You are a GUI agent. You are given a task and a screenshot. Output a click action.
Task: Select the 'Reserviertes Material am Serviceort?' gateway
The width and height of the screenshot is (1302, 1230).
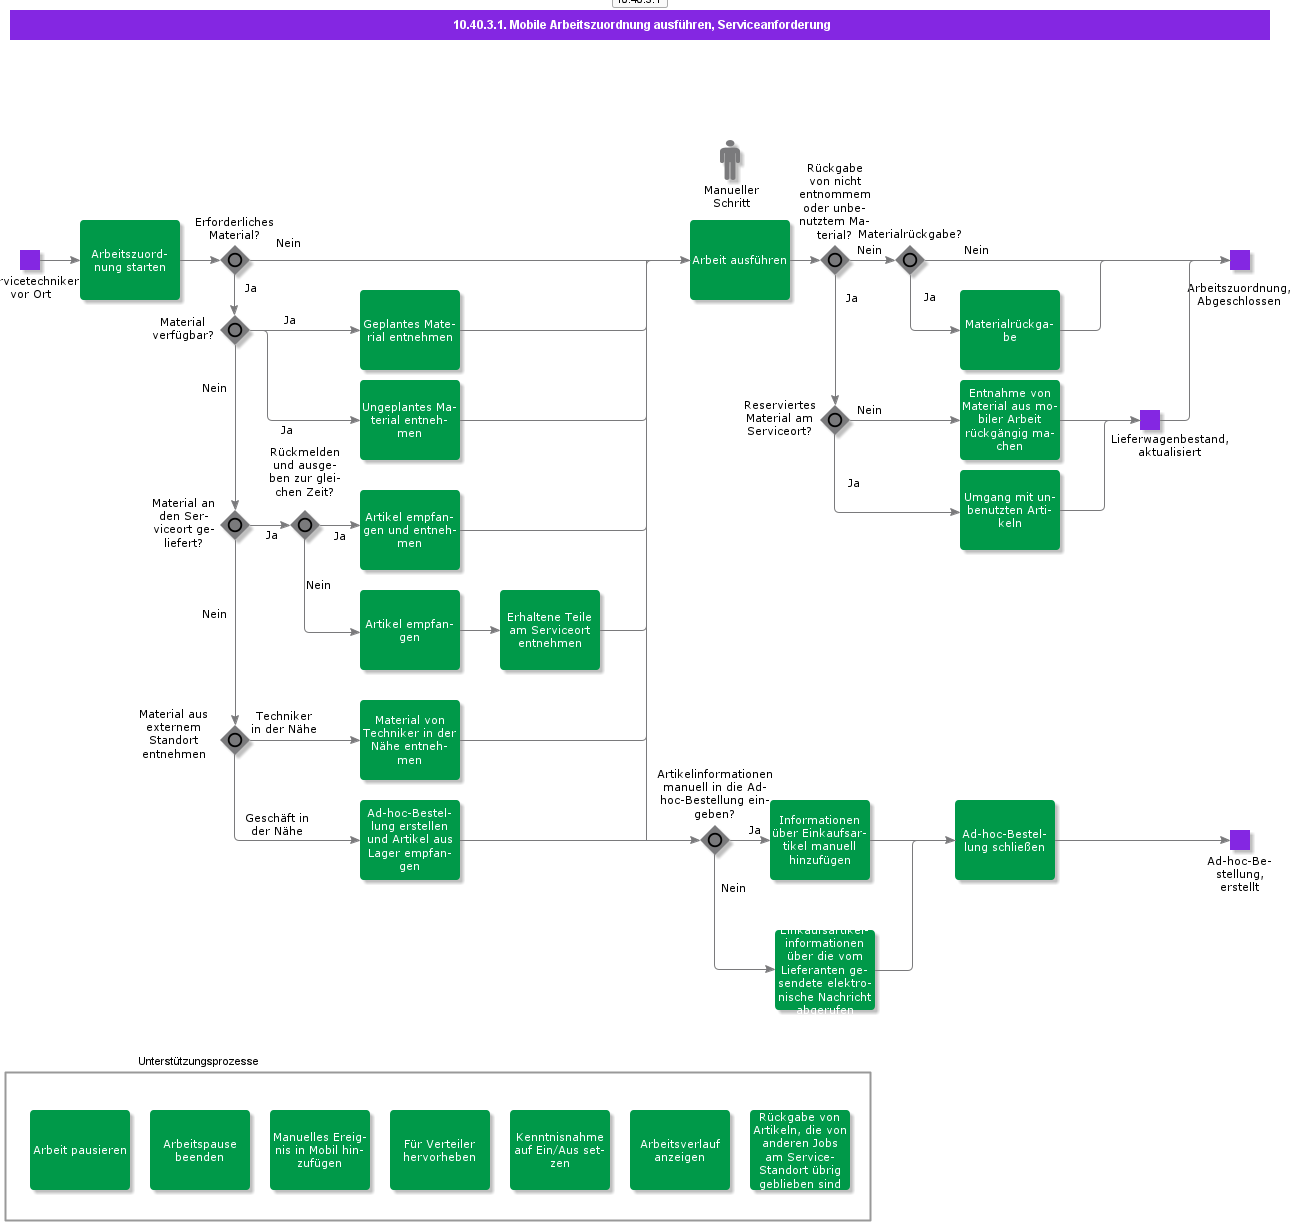(x=835, y=420)
